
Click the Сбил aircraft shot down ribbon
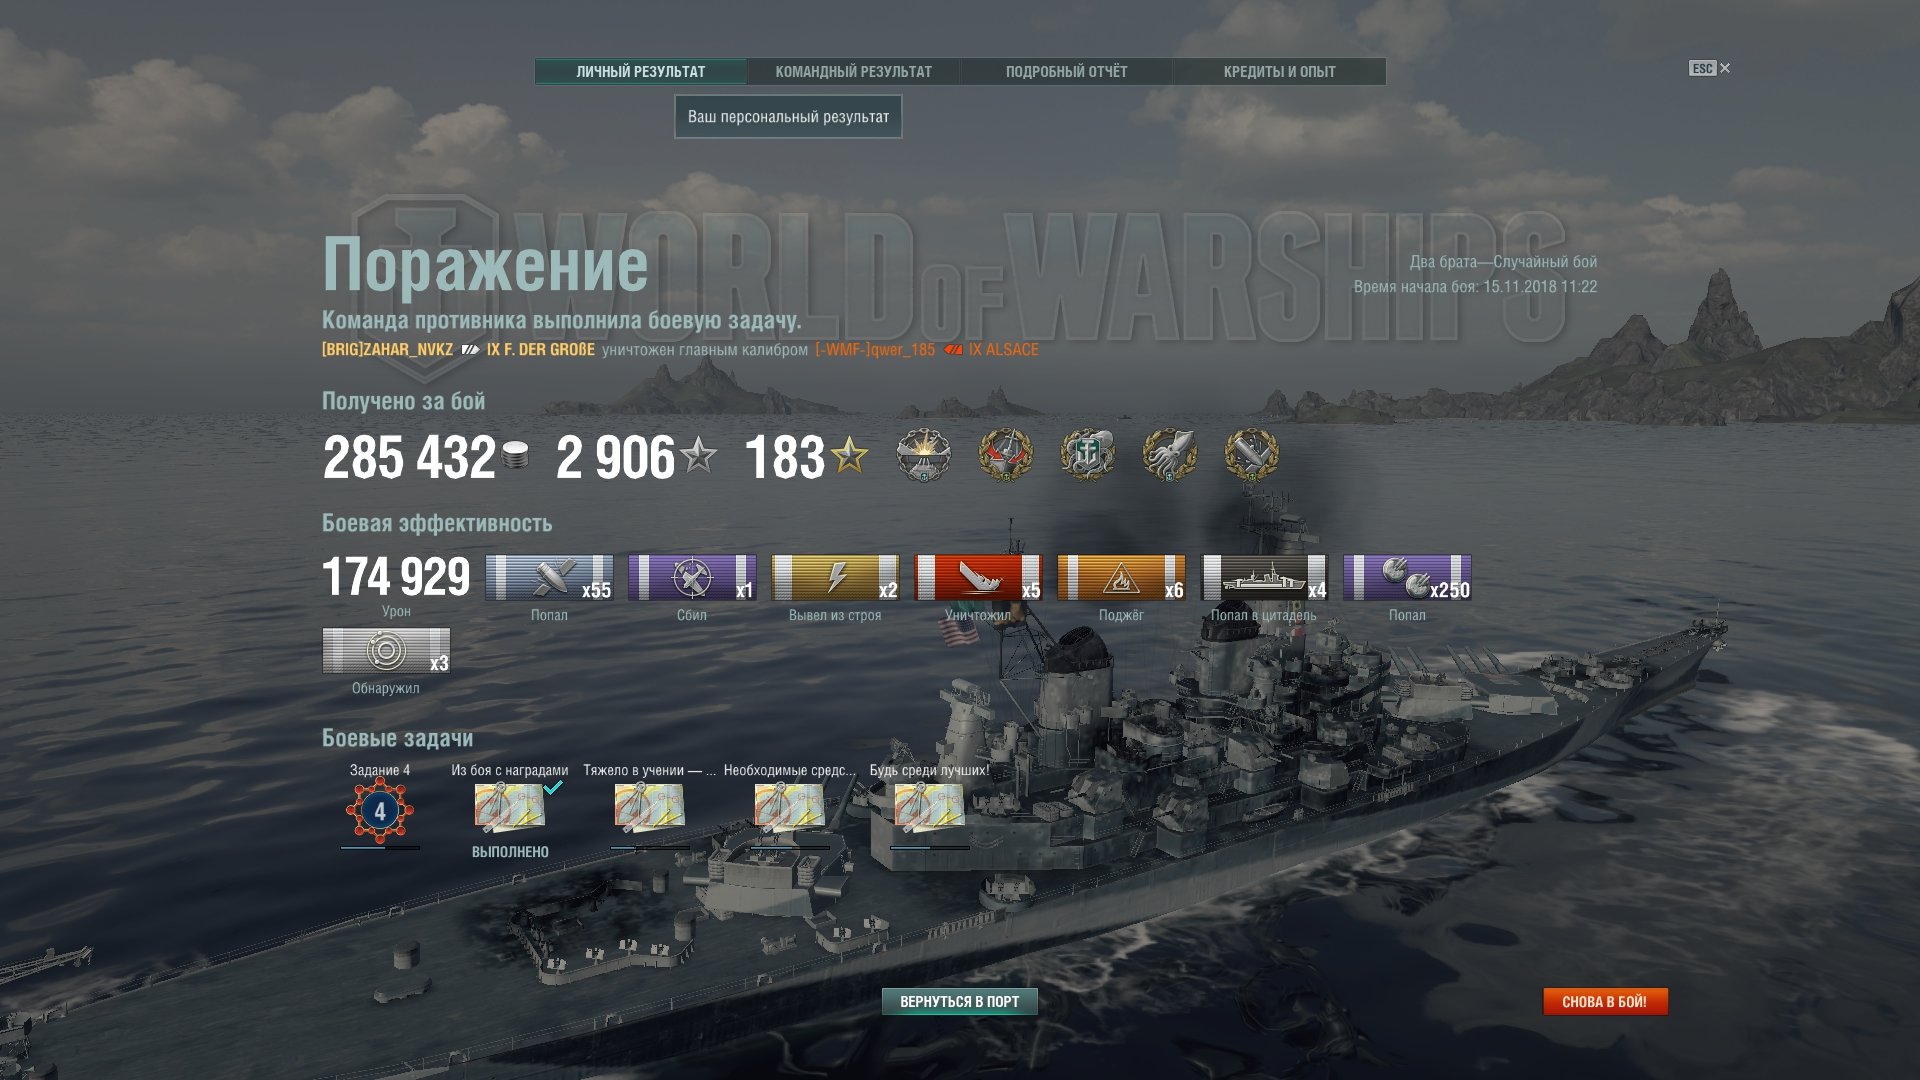(x=692, y=578)
